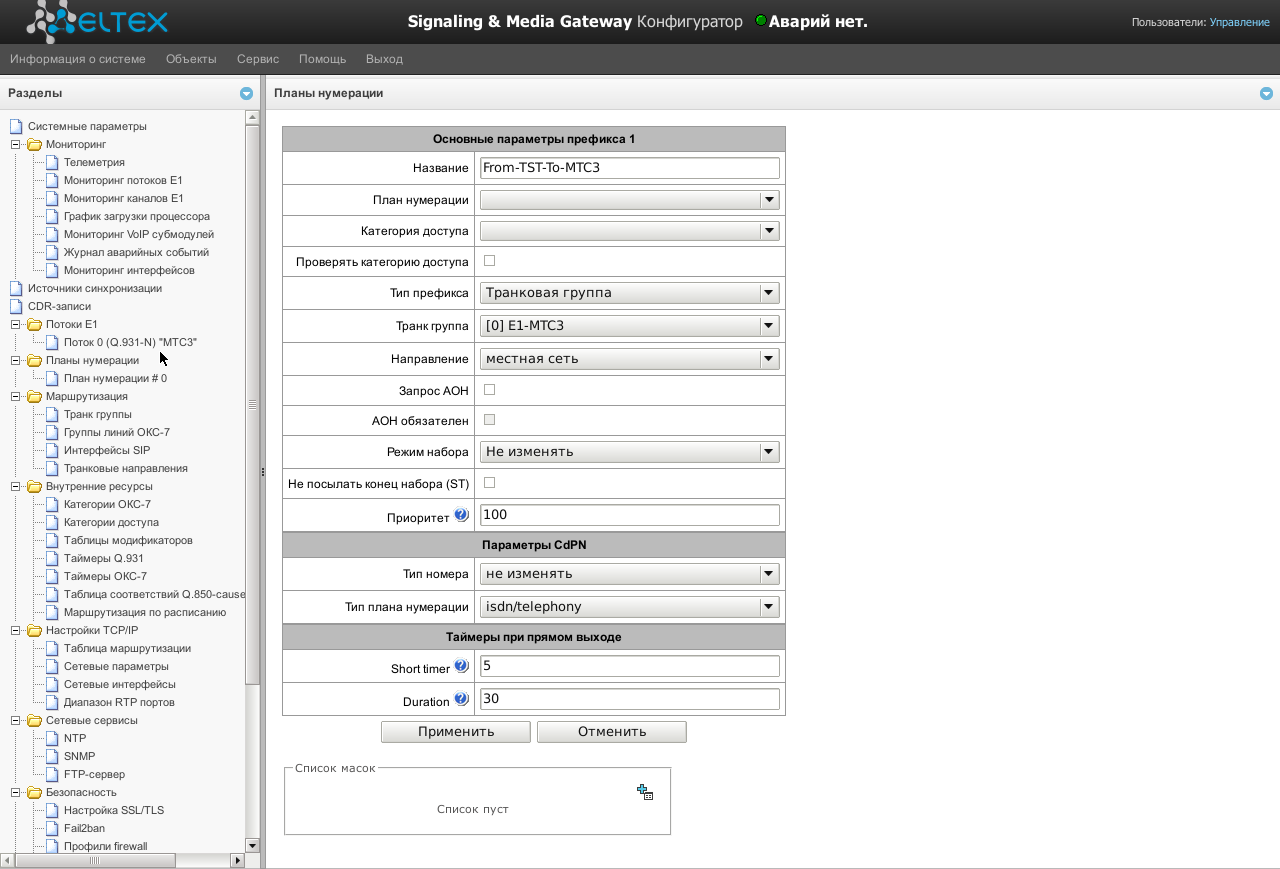Screen dimensions: 1280x869
Task: Click the Применить button
Action: point(456,732)
